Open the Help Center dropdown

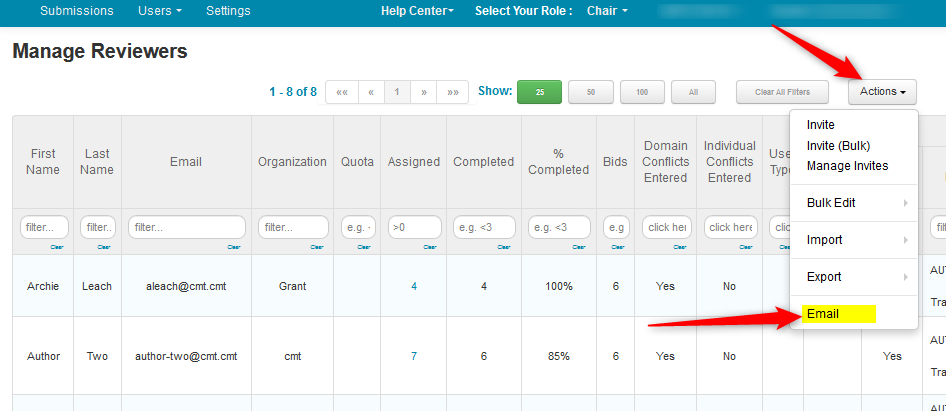(417, 11)
